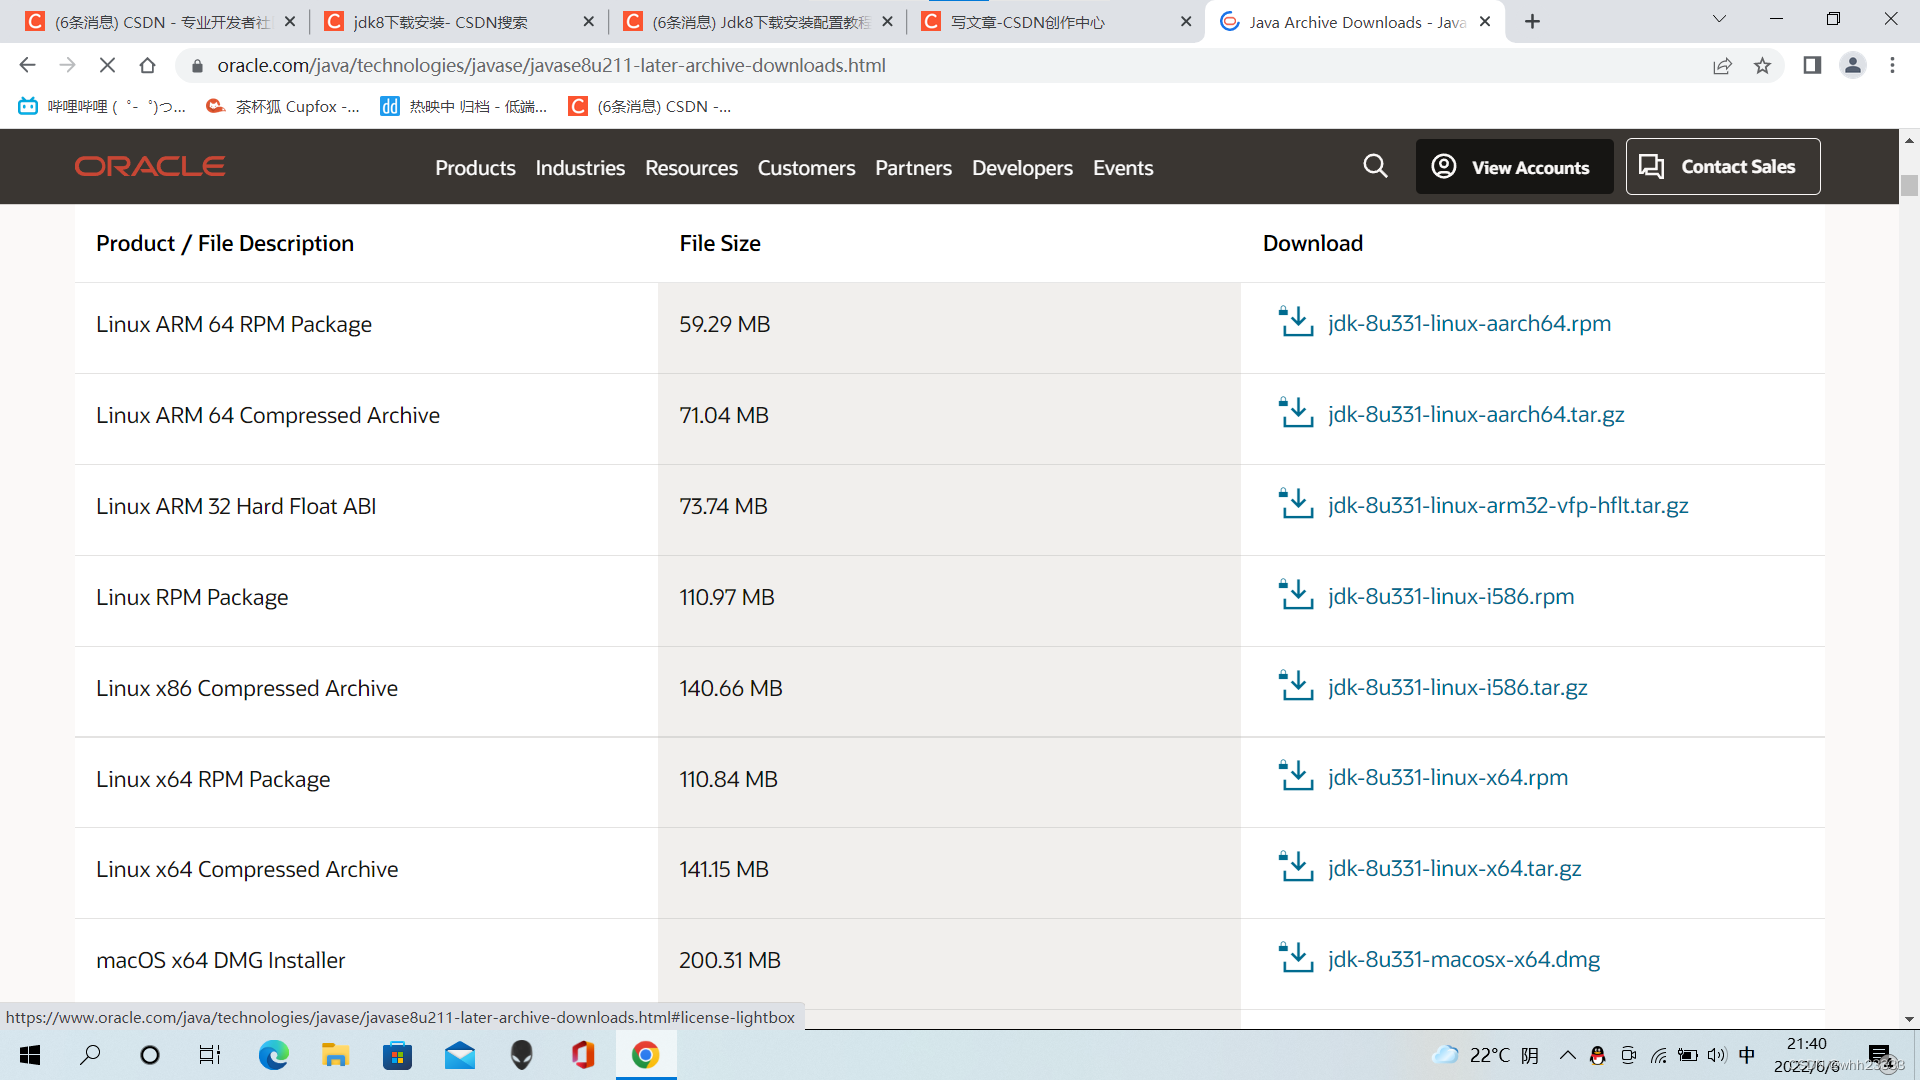1920x1080 pixels.
Task: Download jdk-8u331-linux-x64.tar.gz
Action: (1454, 868)
